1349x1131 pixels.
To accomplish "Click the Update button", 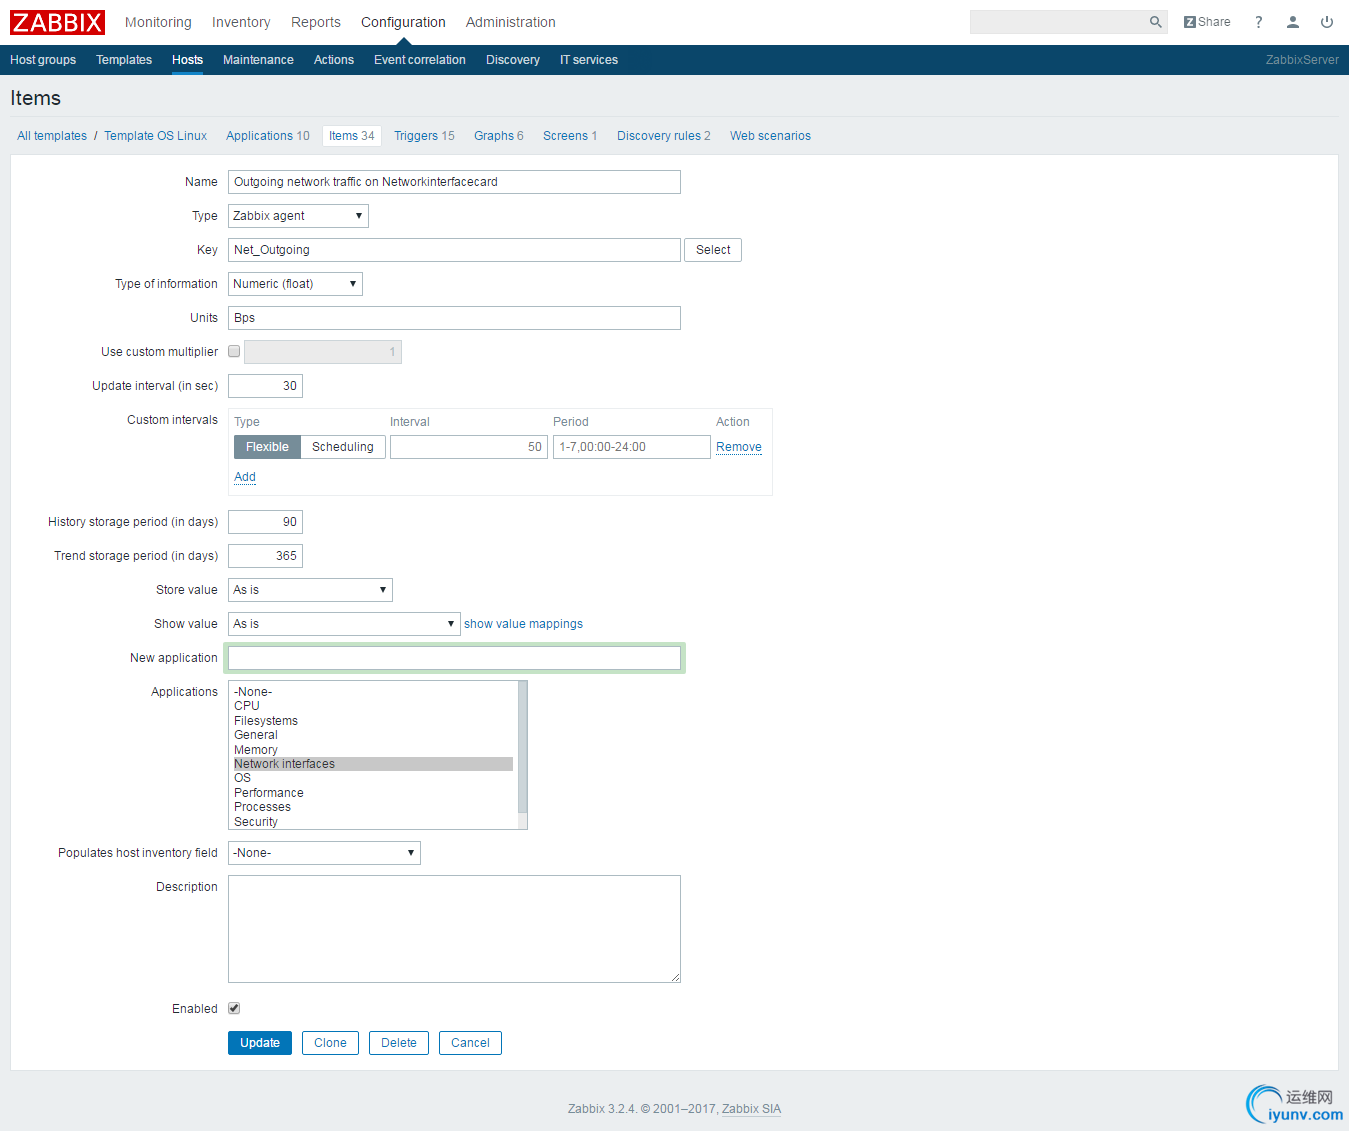I will [x=260, y=1043].
